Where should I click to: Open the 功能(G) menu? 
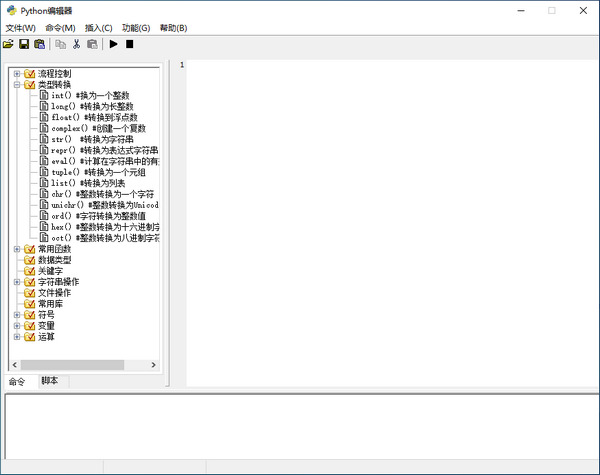136,28
